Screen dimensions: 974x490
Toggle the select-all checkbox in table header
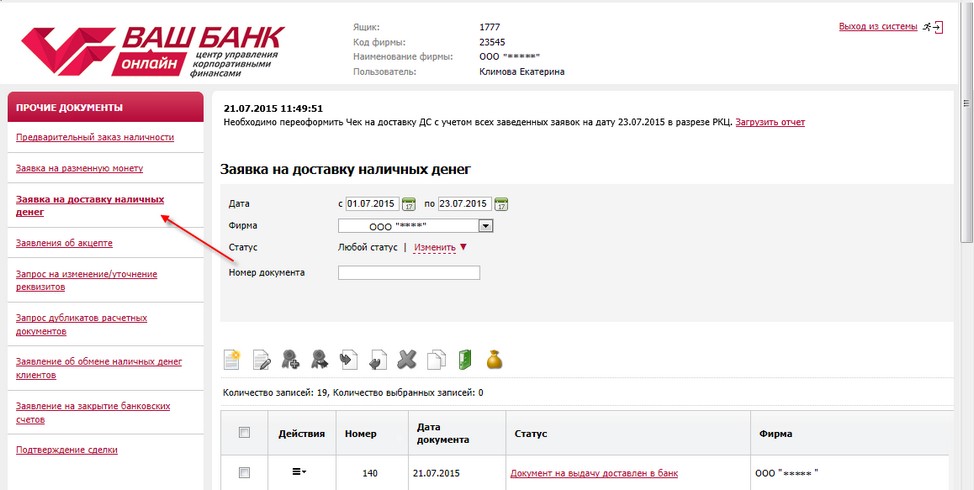245,433
